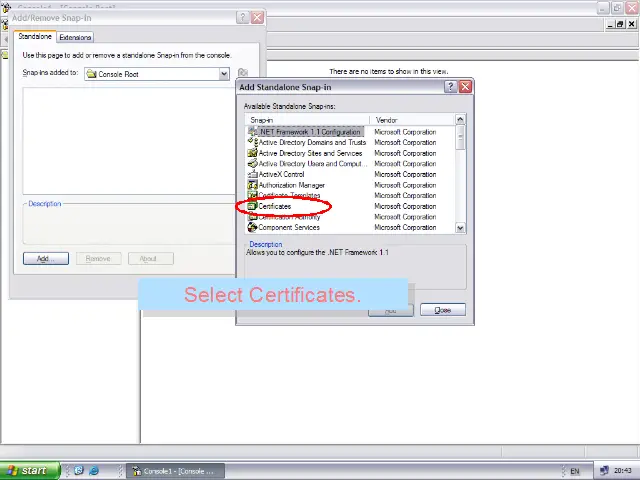The width and height of the screenshot is (640, 480).
Task: Select Active Directory Domains and Trusts entry
Action: tap(313, 142)
